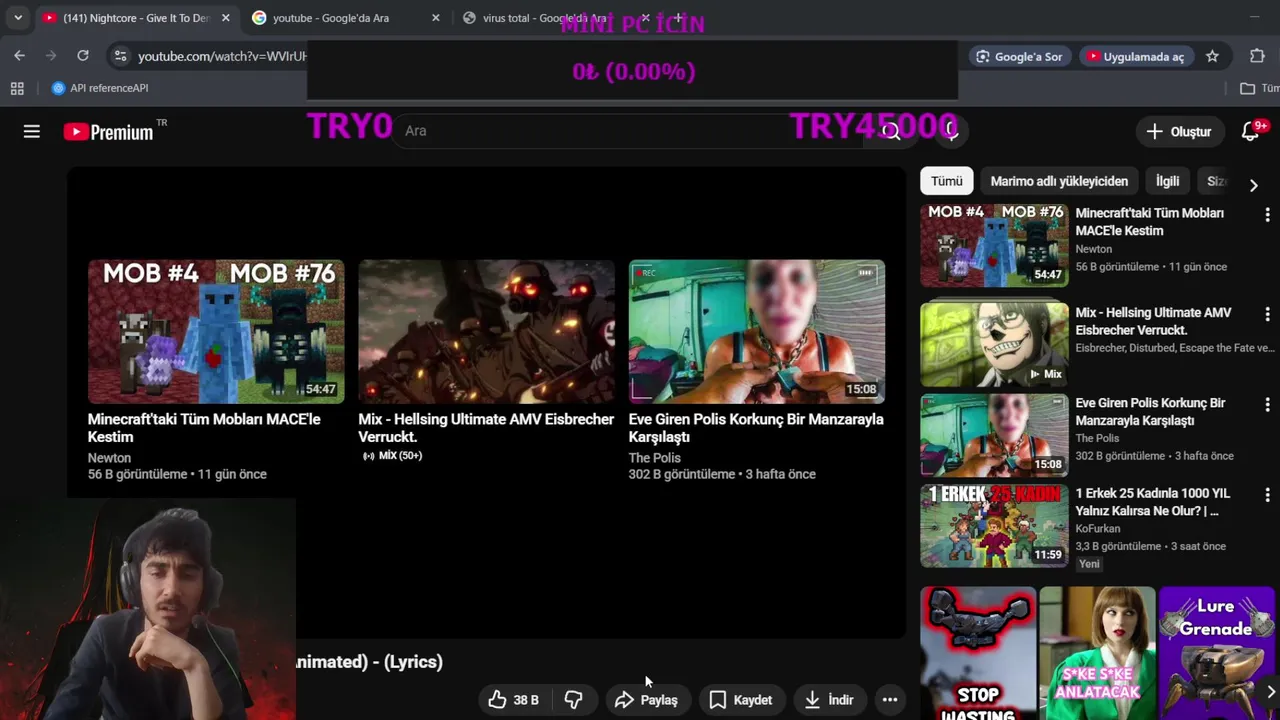Like the video with 38 B
This screenshot has width=1280, height=720.
(513, 700)
